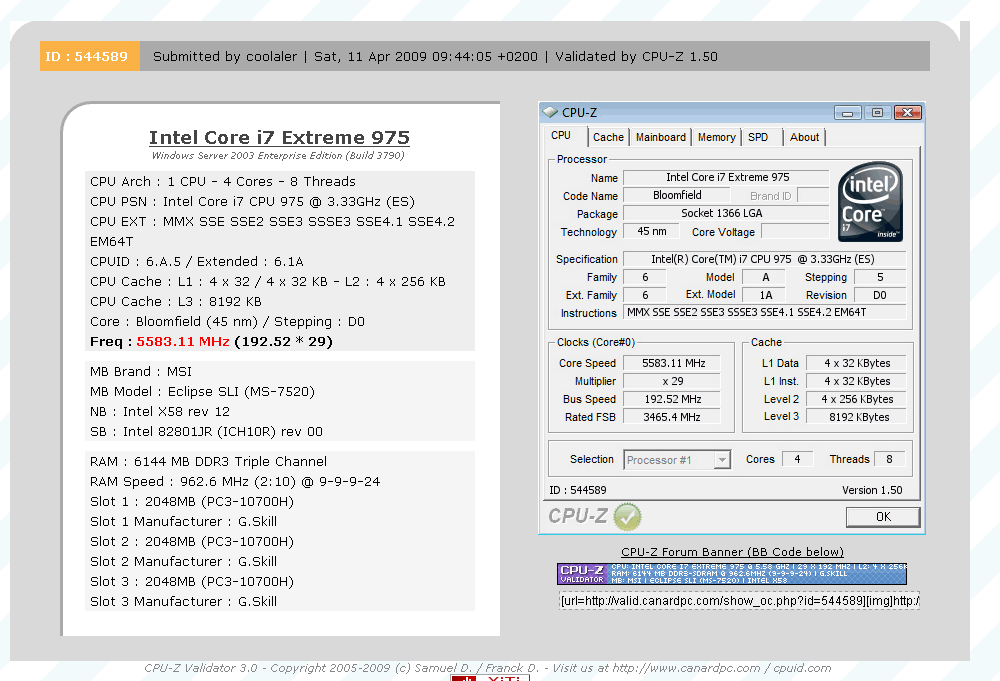Click the Specification field text
The height and width of the screenshot is (681, 1000).
click(765, 260)
